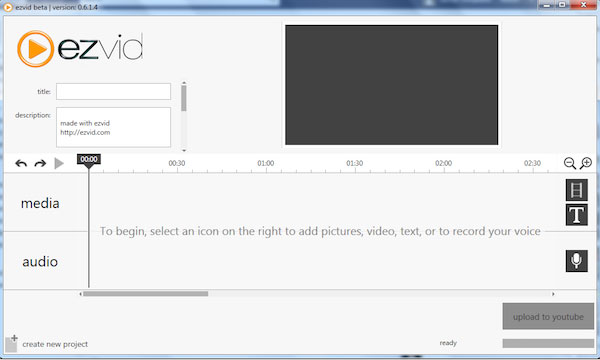Click the ezvid title bar app icon
The image size is (600, 360).
click(7, 7)
